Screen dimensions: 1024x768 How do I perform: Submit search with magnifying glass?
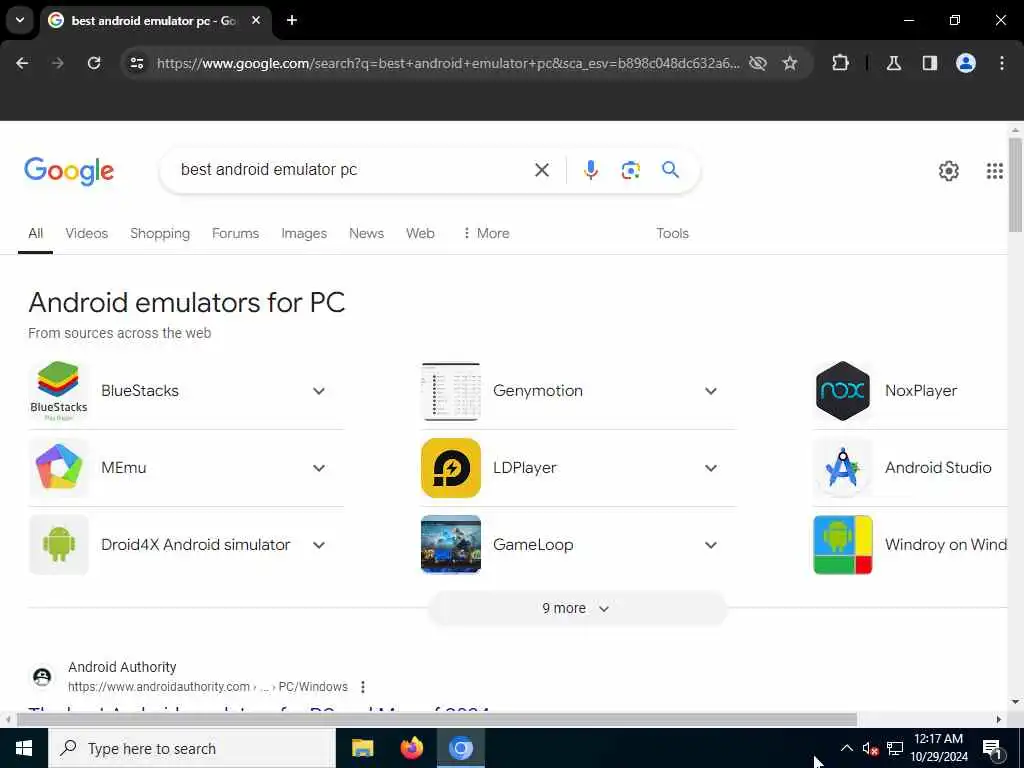coord(671,170)
